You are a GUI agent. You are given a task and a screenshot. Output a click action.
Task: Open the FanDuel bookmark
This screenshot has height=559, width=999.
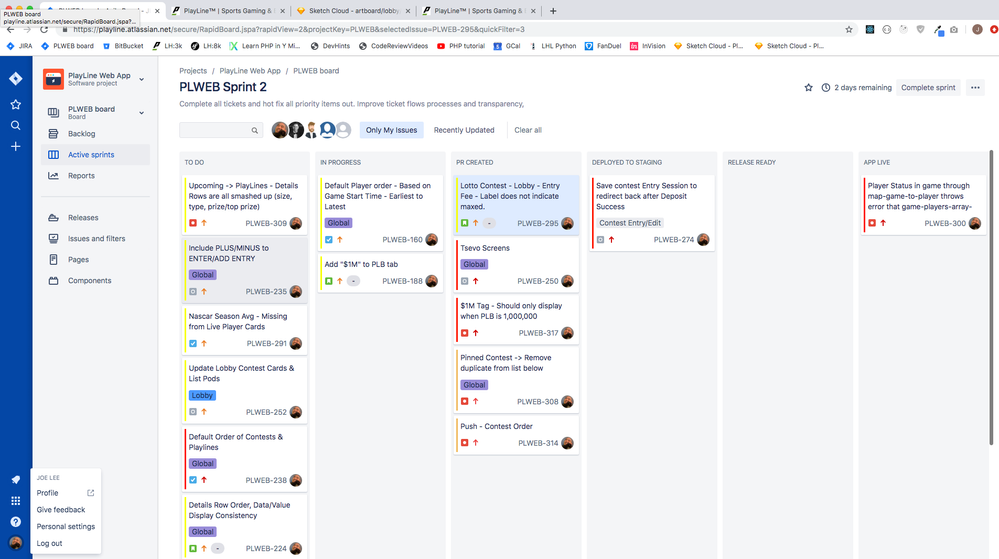tap(603, 46)
